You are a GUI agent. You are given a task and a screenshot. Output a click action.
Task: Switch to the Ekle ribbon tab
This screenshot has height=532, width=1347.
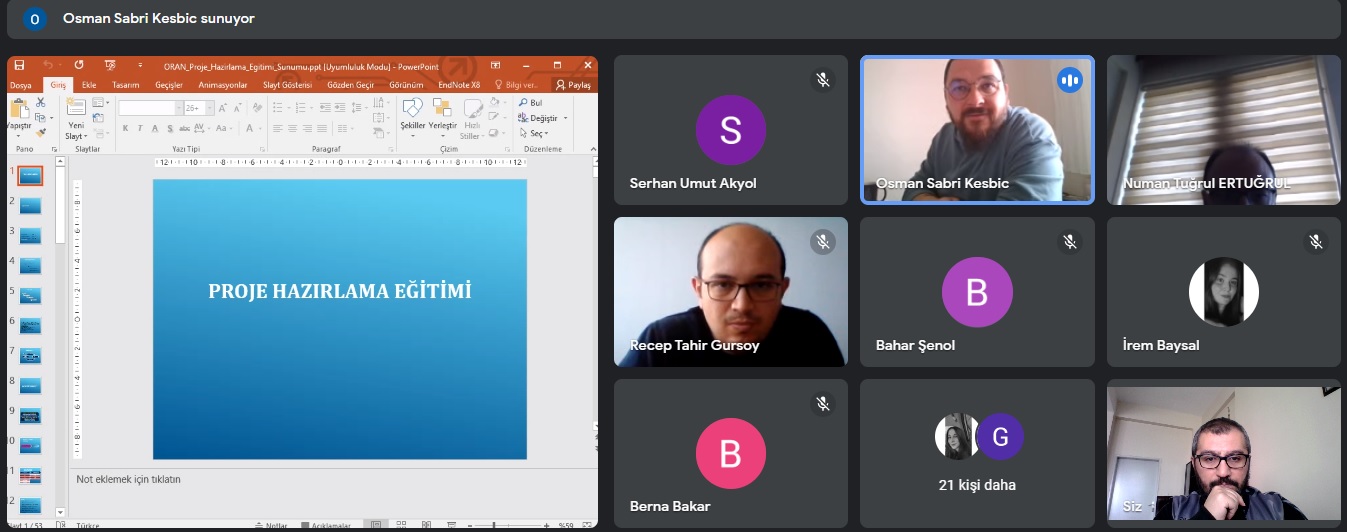tap(89, 85)
